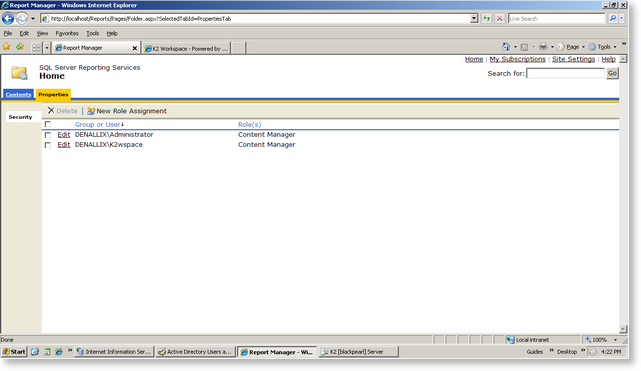
Task: Click New Role Assignment
Action: point(127,111)
